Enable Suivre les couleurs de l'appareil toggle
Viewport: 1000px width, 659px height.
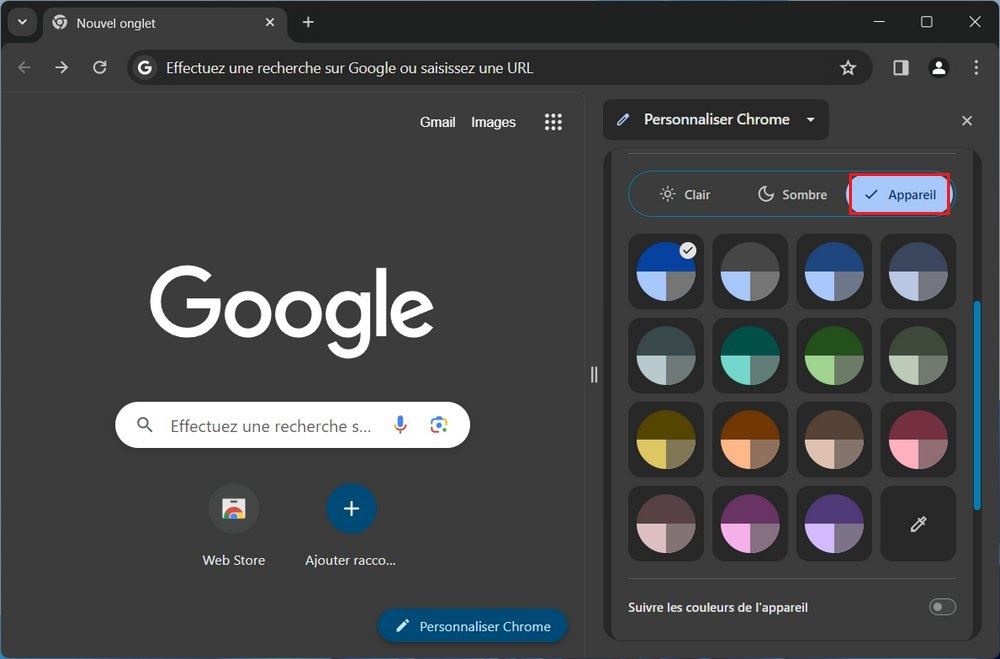(x=941, y=607)
